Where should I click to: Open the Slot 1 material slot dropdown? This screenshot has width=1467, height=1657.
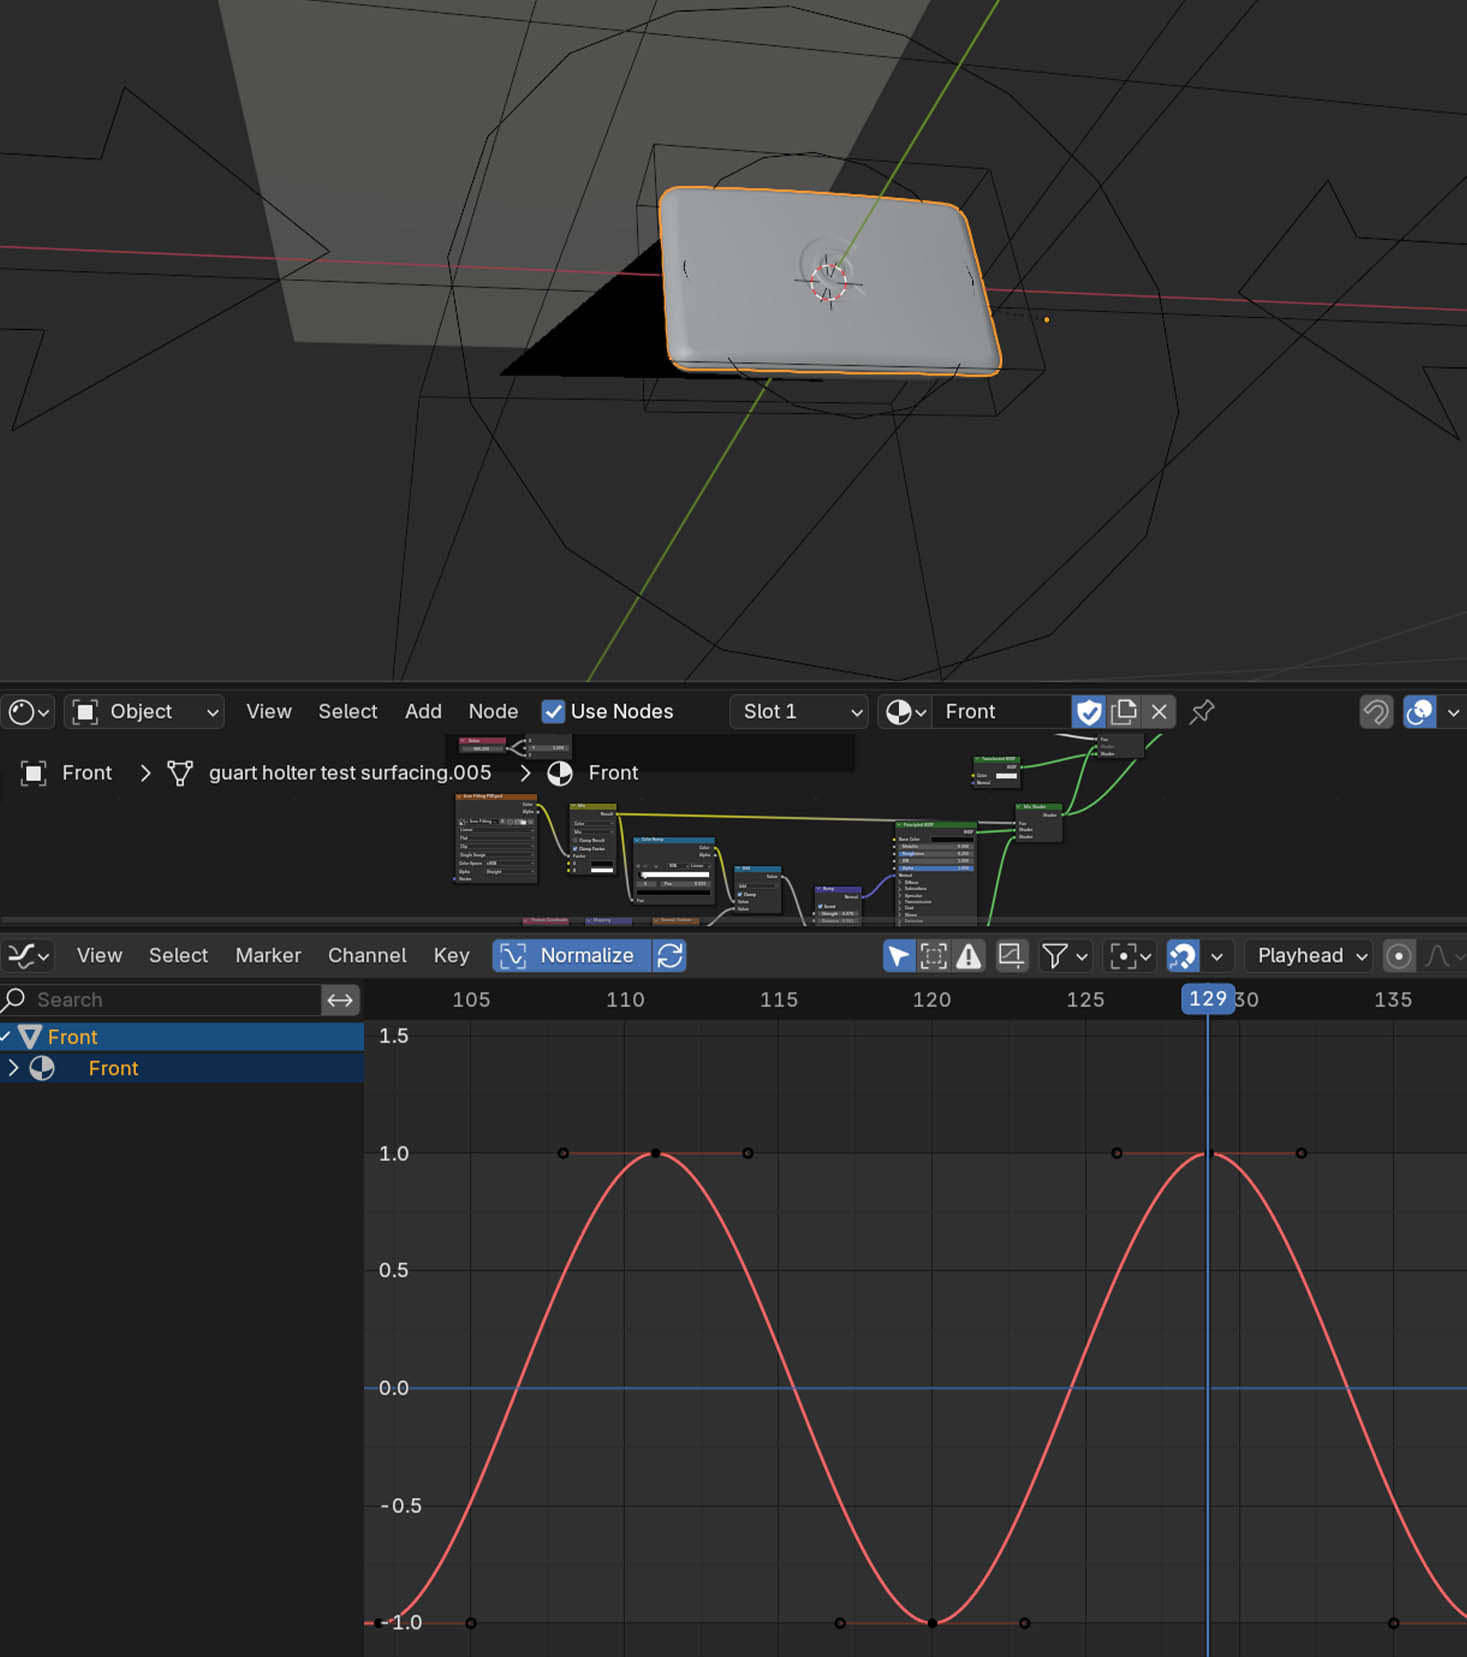(799, 712)
